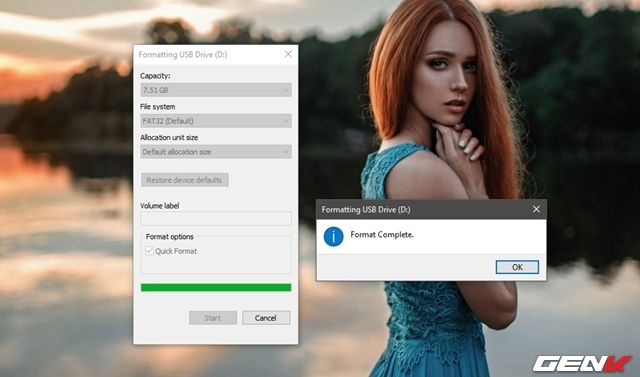Click Restore device defaults button
This screenshot has width=640, height=377.
[x=184, y=180]
